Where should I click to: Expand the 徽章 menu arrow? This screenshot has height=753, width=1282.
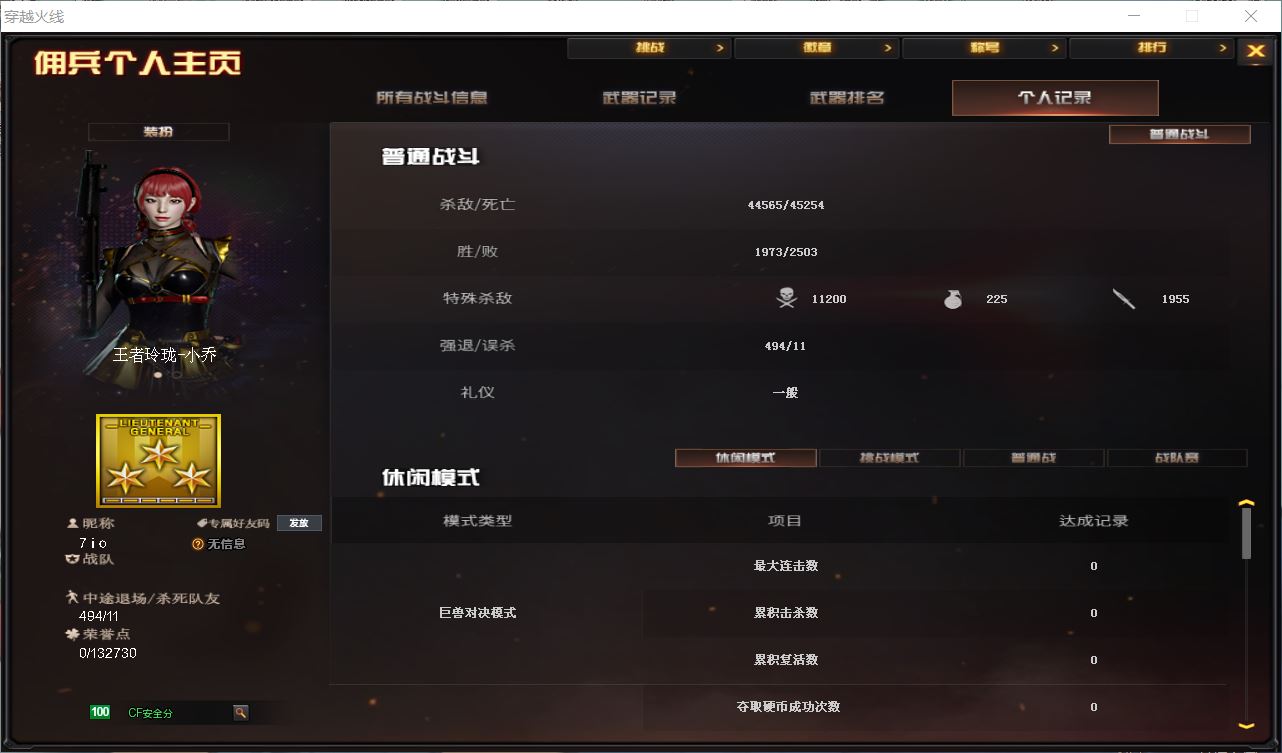(x=887, y=48)
